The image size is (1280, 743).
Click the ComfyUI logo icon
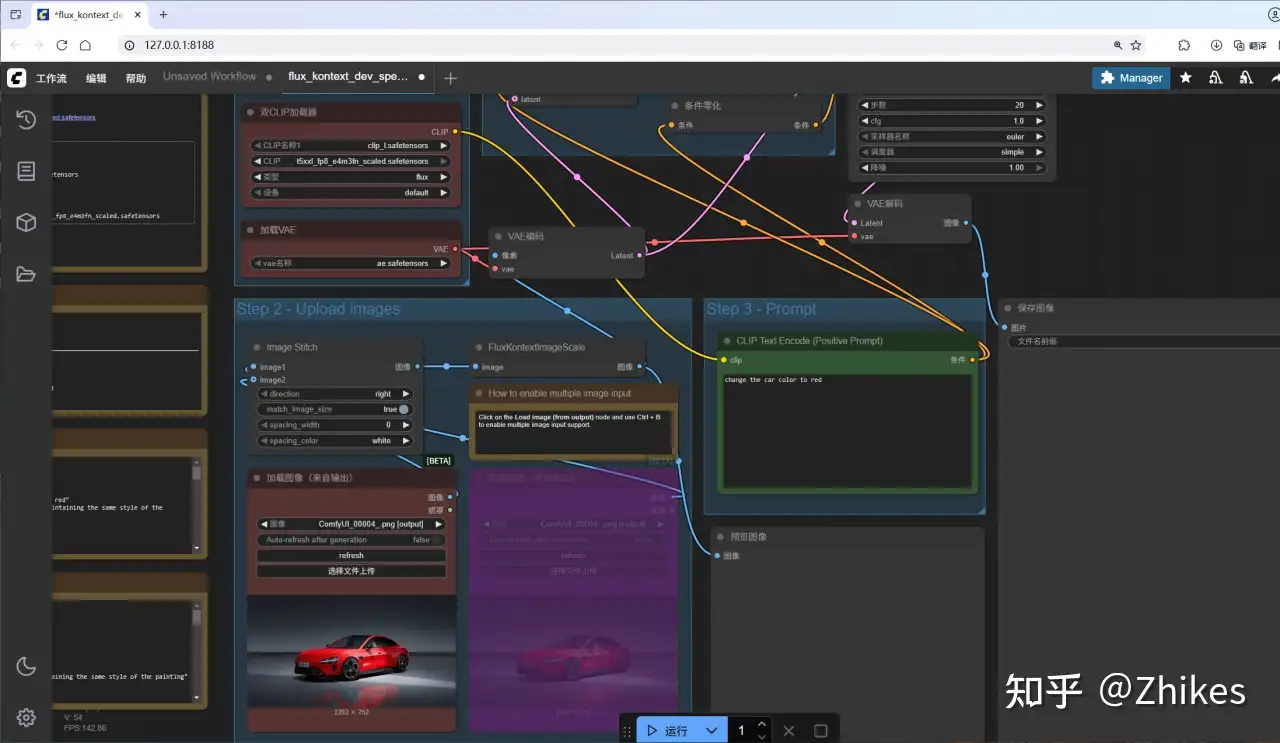click(x=16, y=78)
